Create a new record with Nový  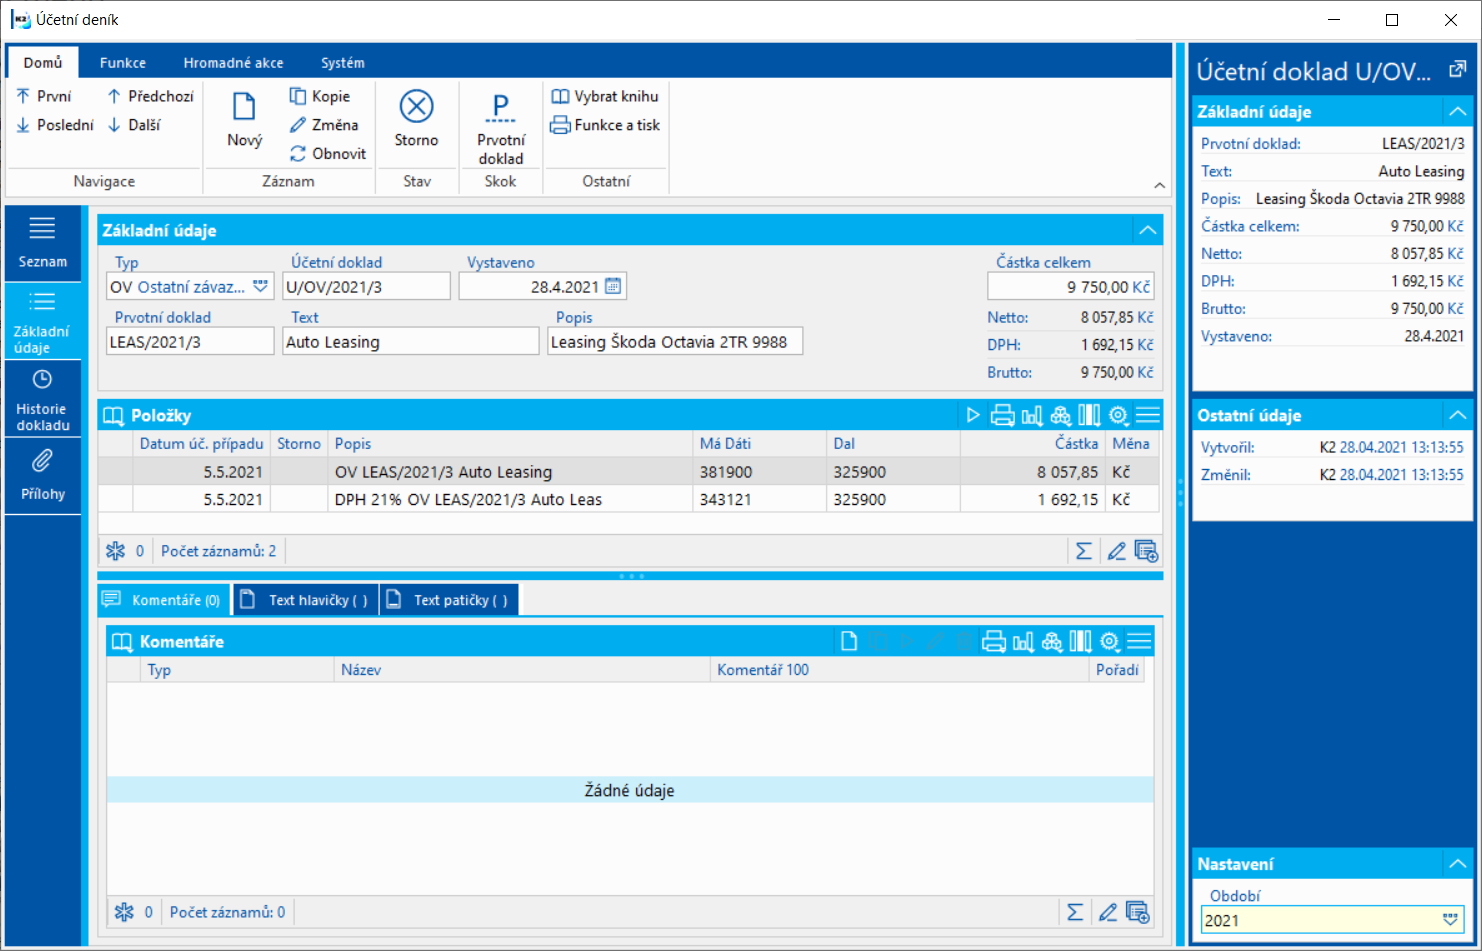pyautogui.click(x=244, y=119)
